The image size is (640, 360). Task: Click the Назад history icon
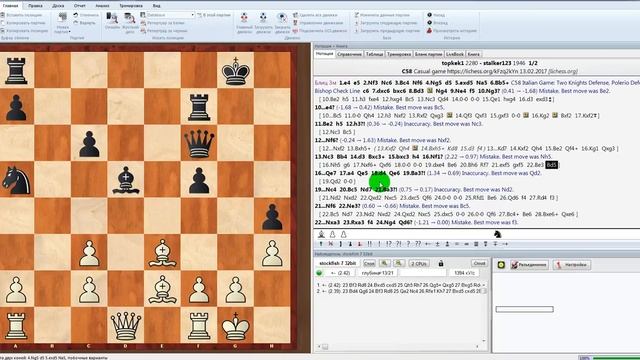[429, 15]
